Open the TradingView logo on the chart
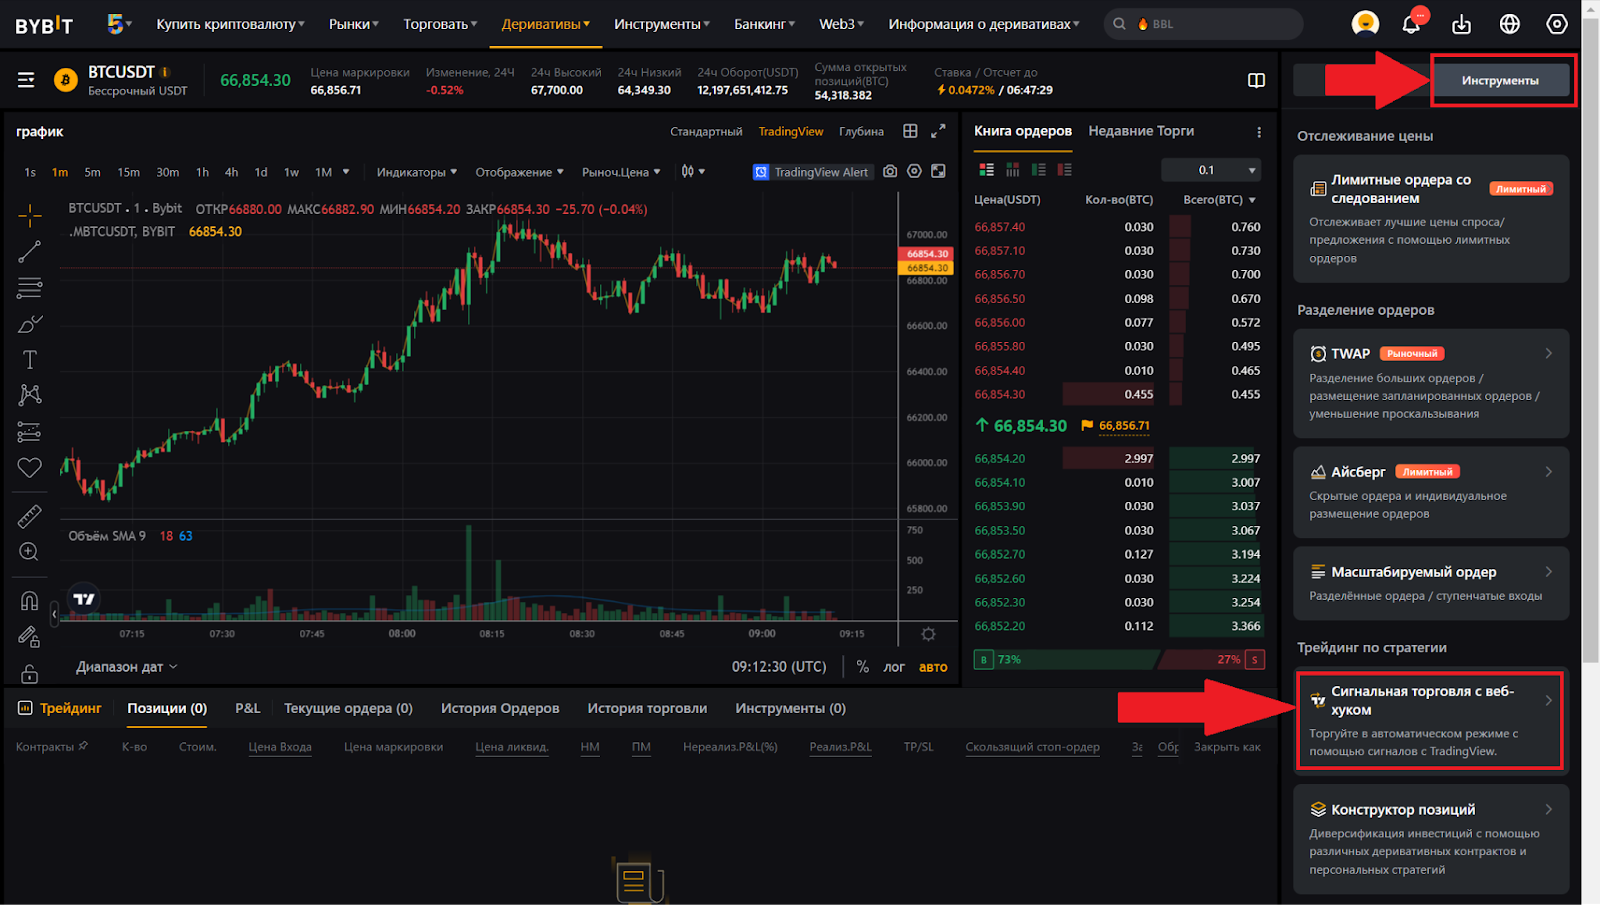 point(84,599)
